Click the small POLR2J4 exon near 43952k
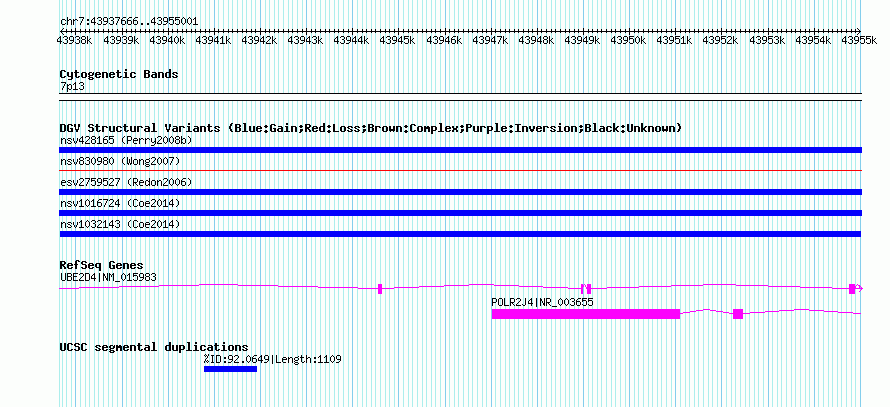This screenshot has width=890, height=407. coord(738,314)
